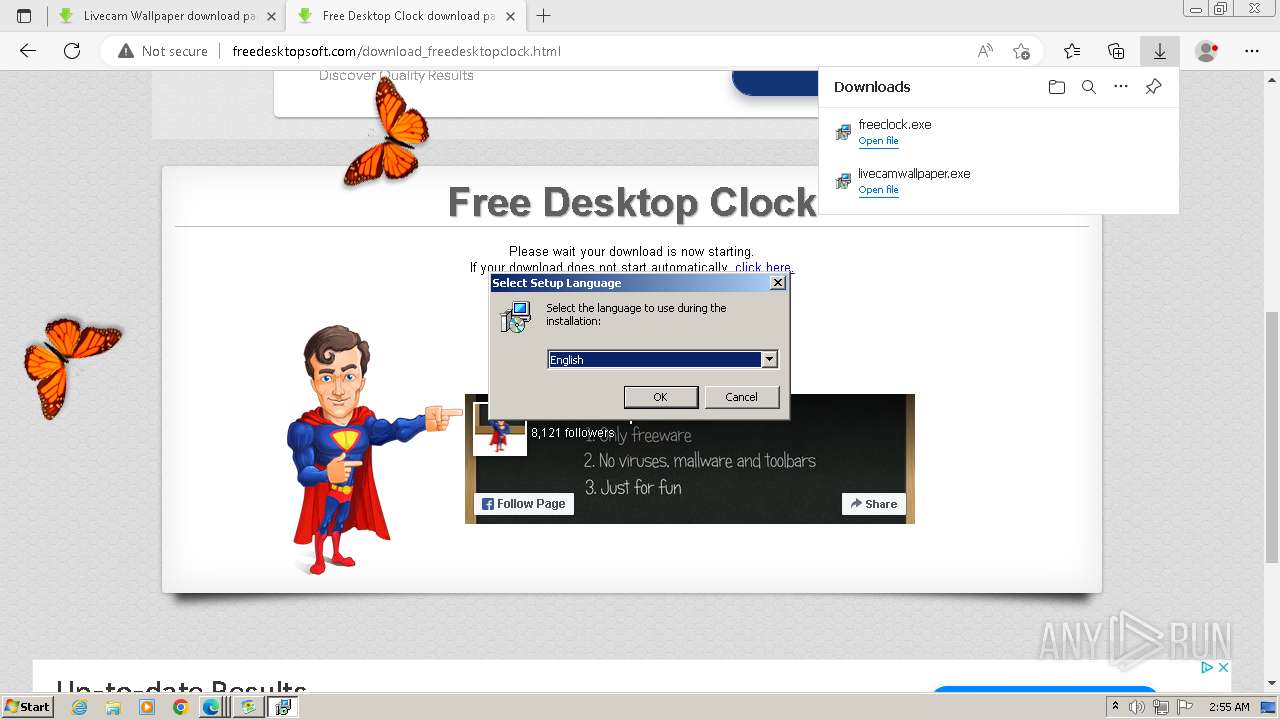Viewport: 1280px width, 720px height.
Task: Toggle the Downloads toolbar button
Action: (x=1160, y=51)
